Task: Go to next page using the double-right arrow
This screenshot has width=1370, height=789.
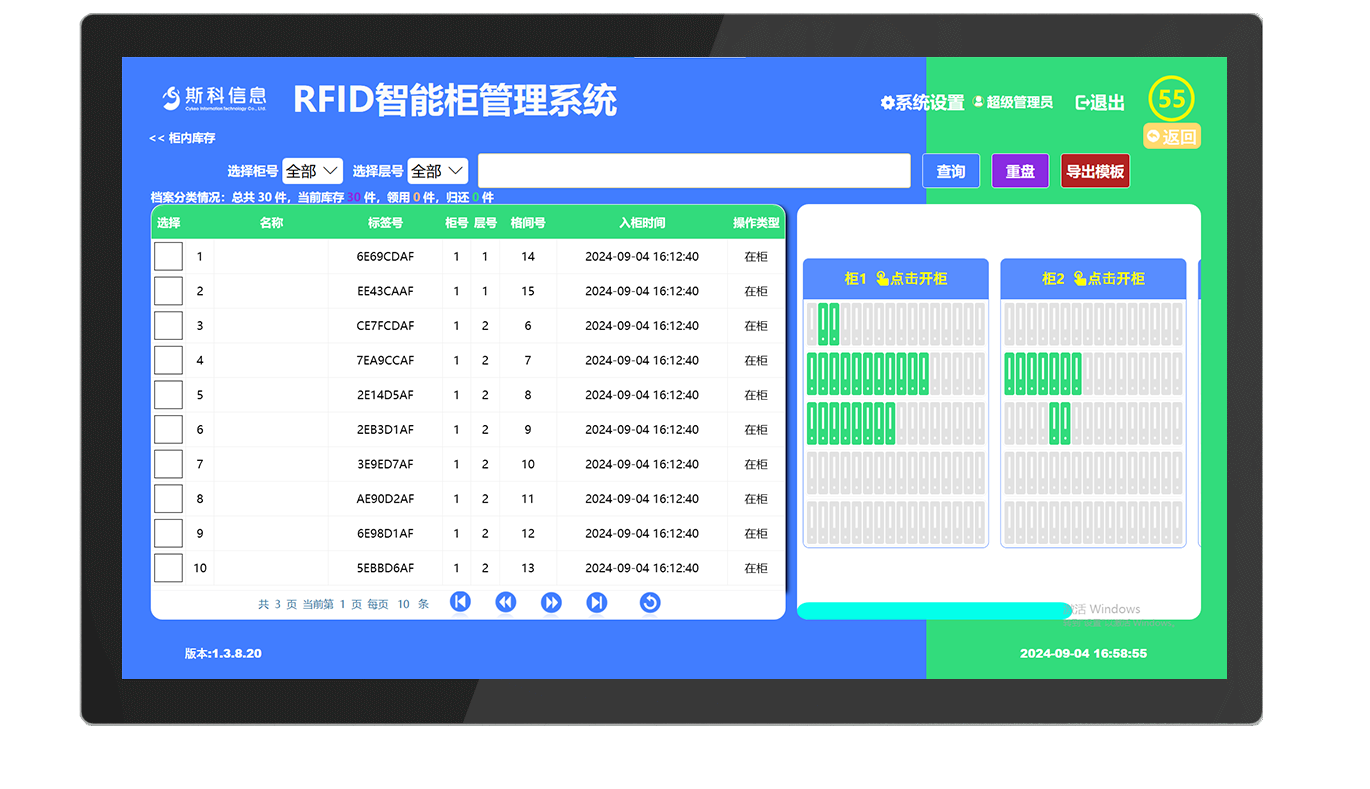Action: pyautogui.click(x=551, y=602)
